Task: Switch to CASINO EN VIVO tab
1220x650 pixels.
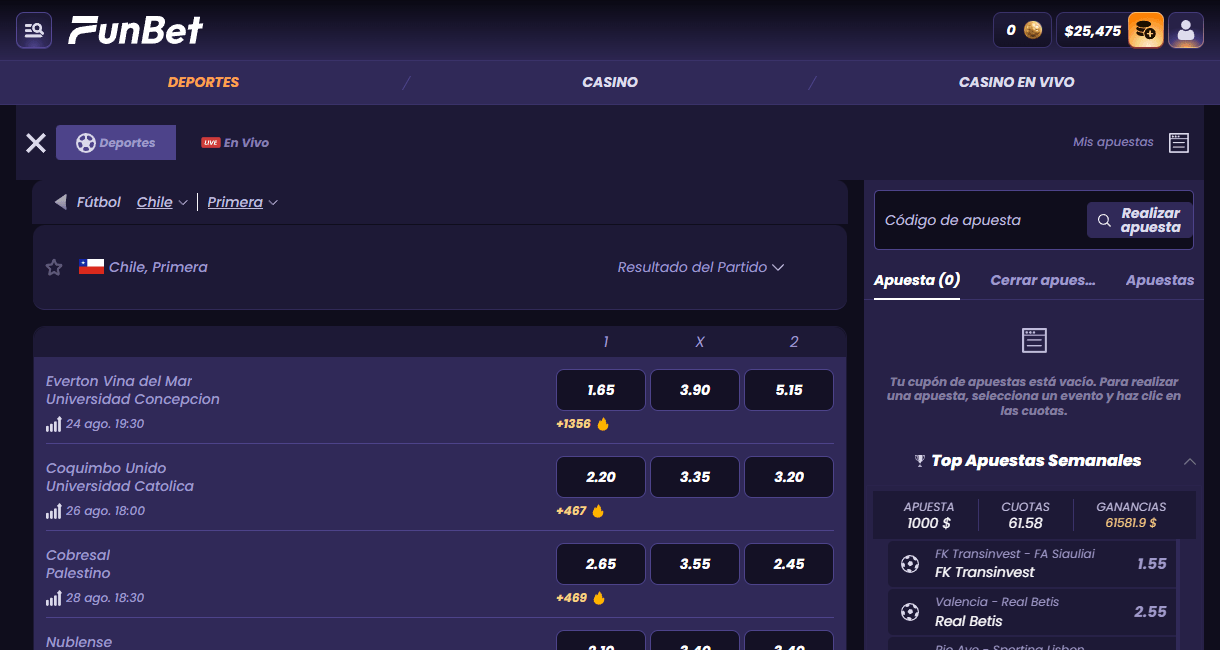Action: [x=1017, y=82]
